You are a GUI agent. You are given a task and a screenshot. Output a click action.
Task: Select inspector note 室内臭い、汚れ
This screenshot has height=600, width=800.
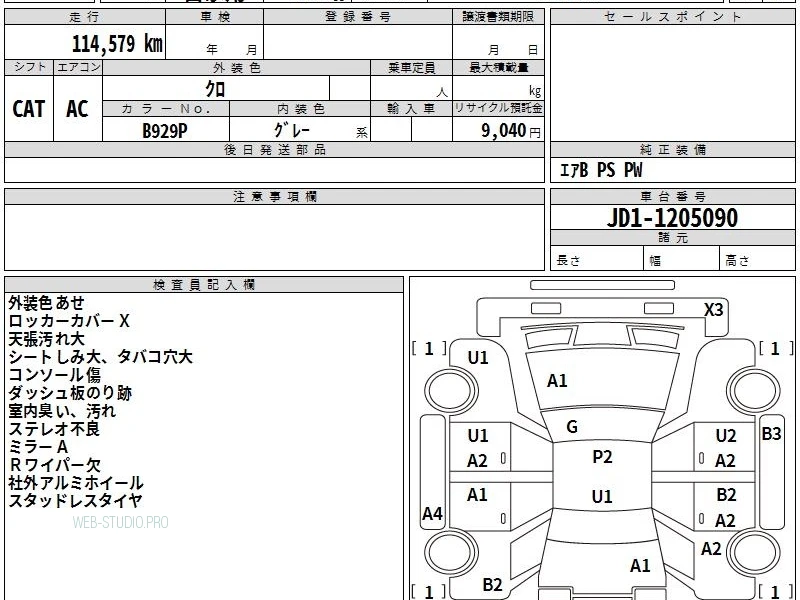pyautogui.click(x=62, y=411)
